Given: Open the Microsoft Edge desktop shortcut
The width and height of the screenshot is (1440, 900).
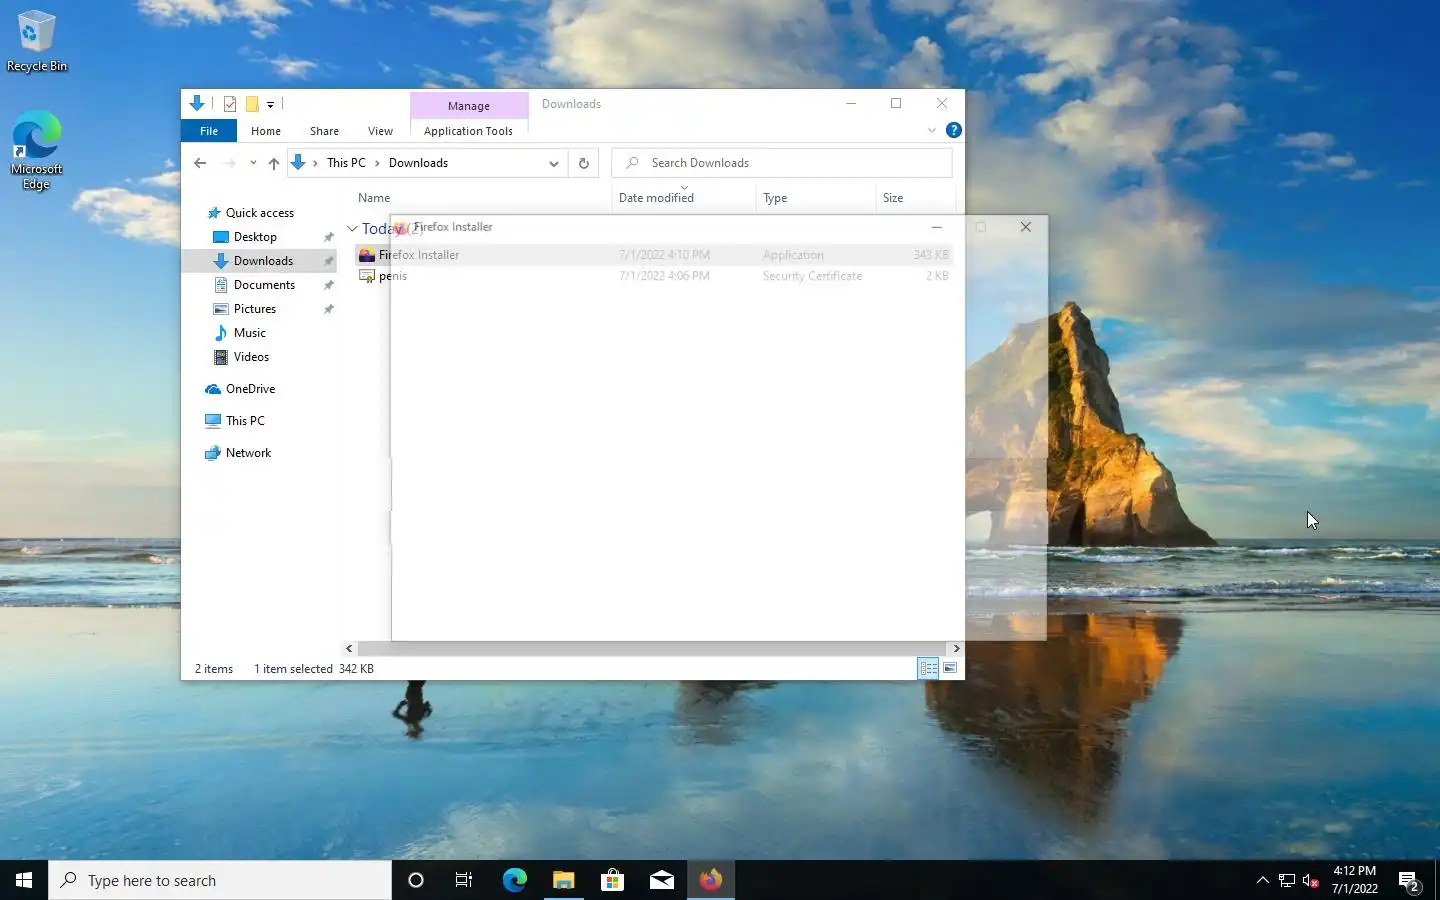Looking at the screenshot, I should [x=36, y=150].
